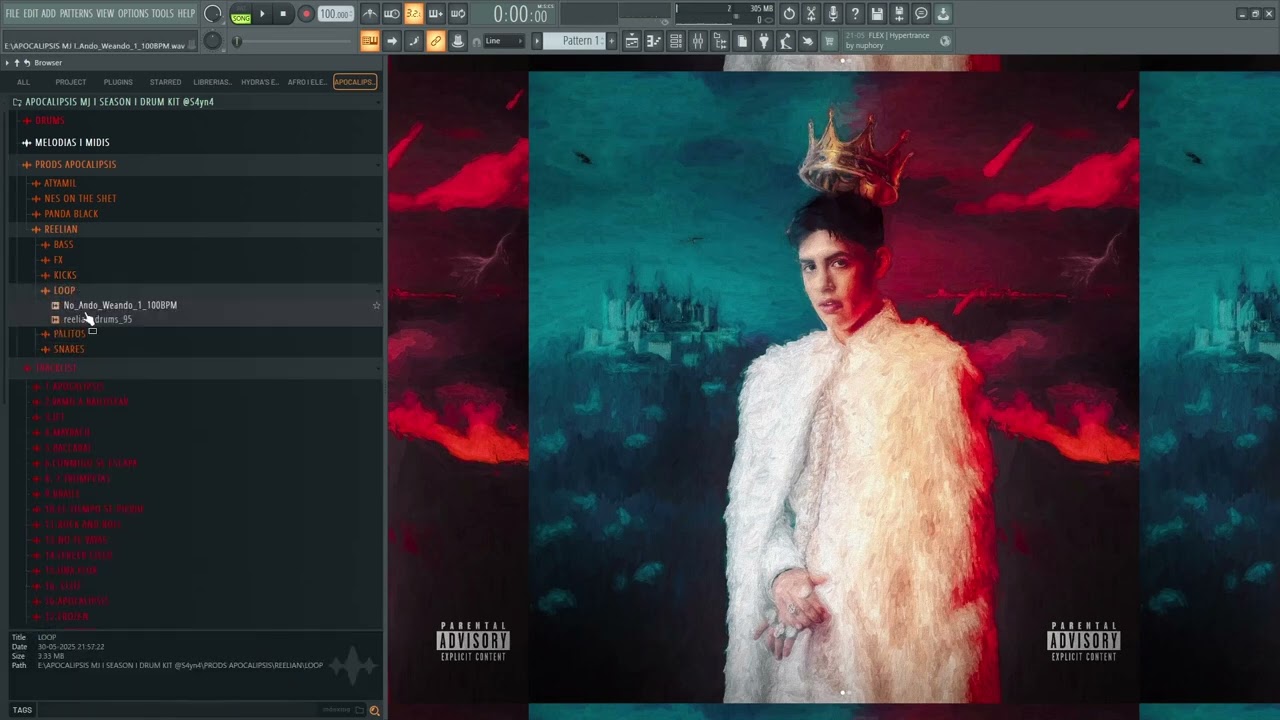Arm recording with the Record button
The height and width of the screenshot is (720, 1280).
(x=306, y=14)
